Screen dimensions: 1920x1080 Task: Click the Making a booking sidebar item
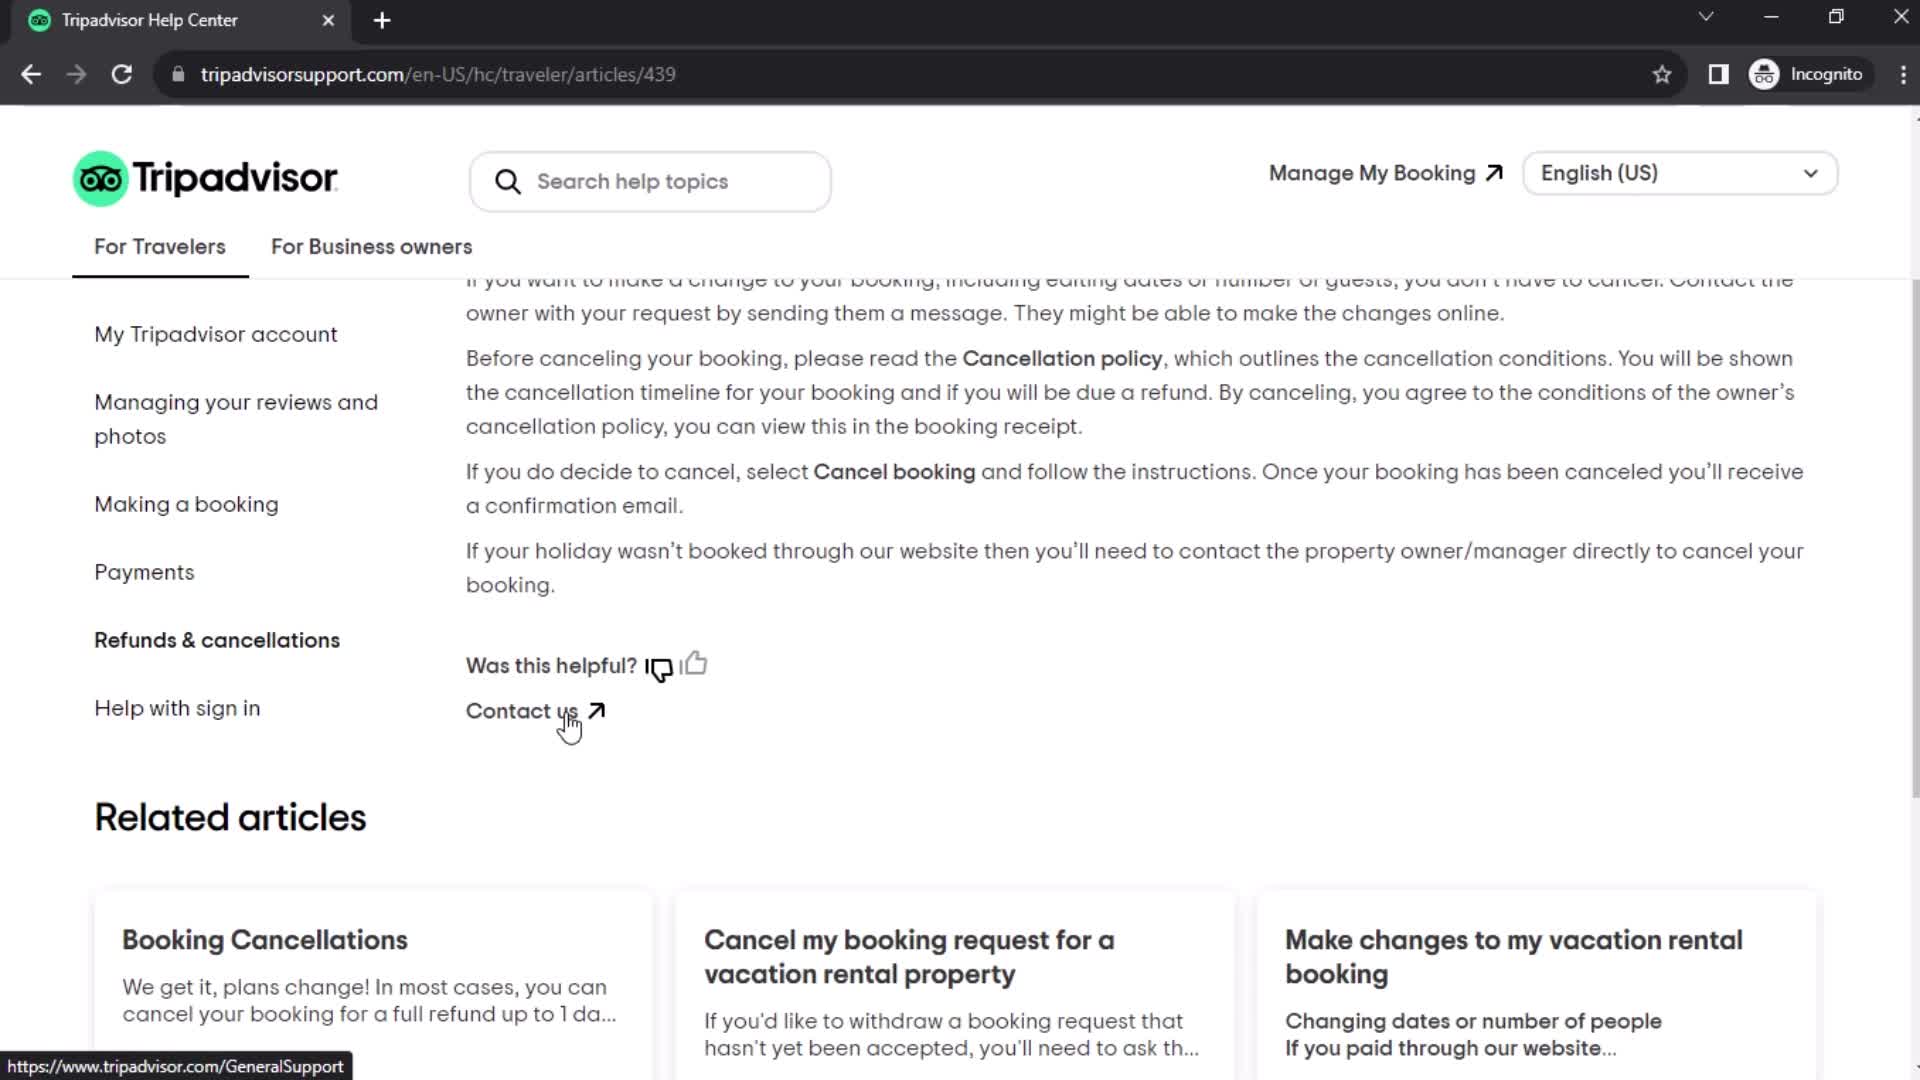tap(186, 504)
